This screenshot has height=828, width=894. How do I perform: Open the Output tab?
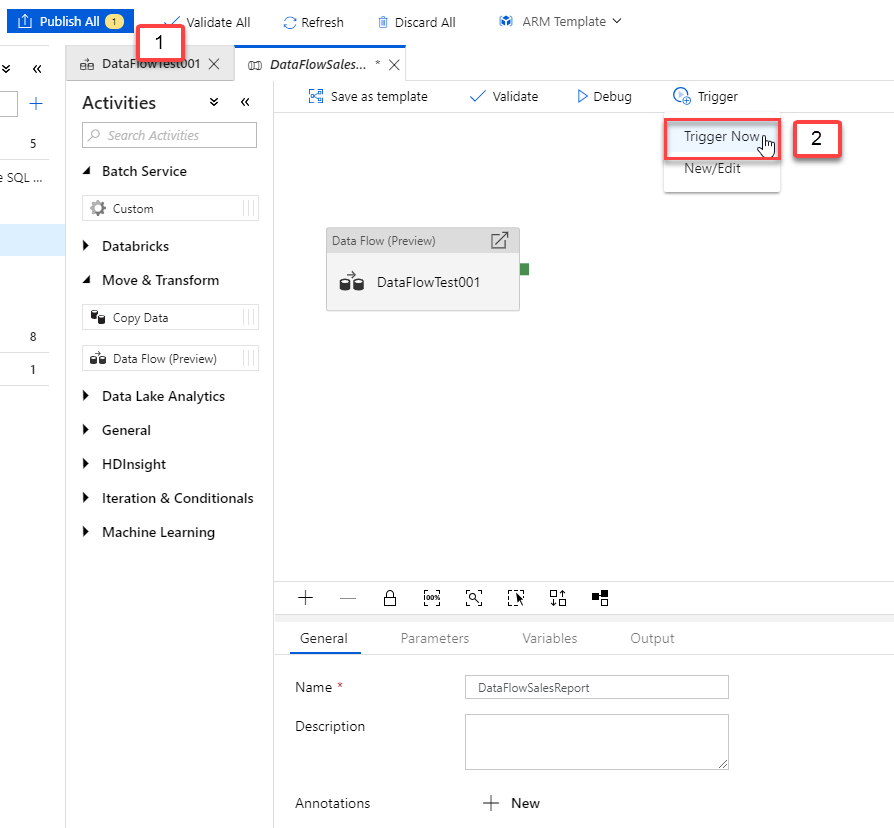[652, 638]
